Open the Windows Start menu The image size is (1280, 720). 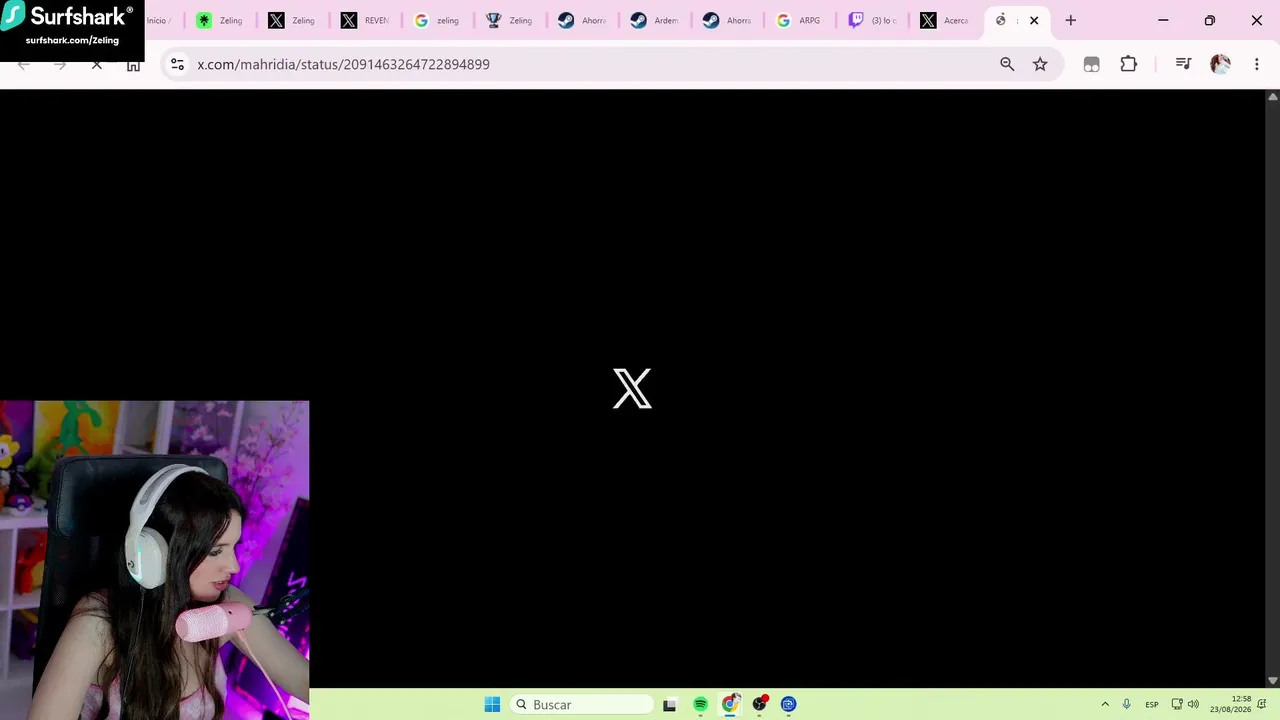click(x=492, y=704)
